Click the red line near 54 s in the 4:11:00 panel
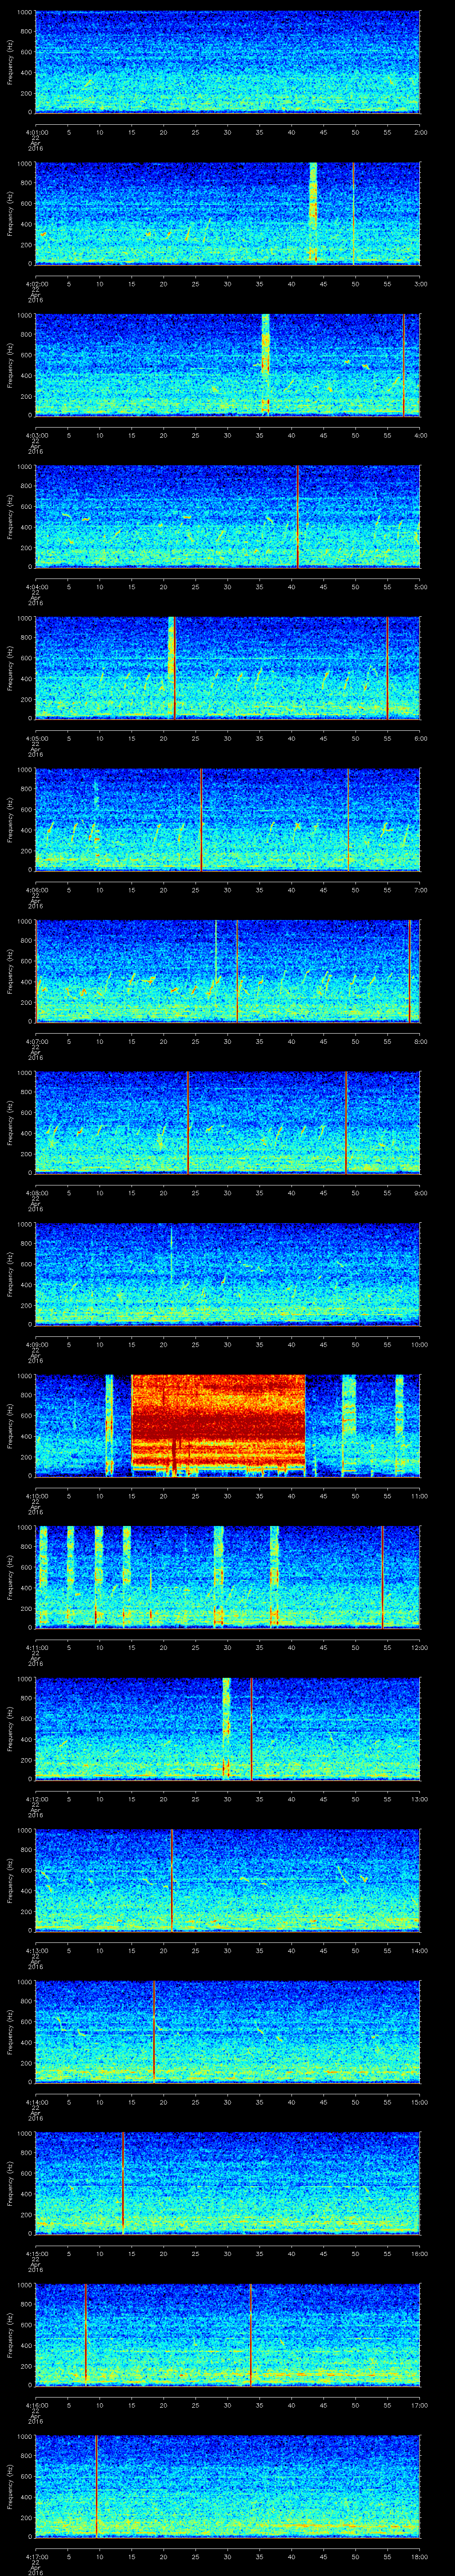 (382, 1577)
